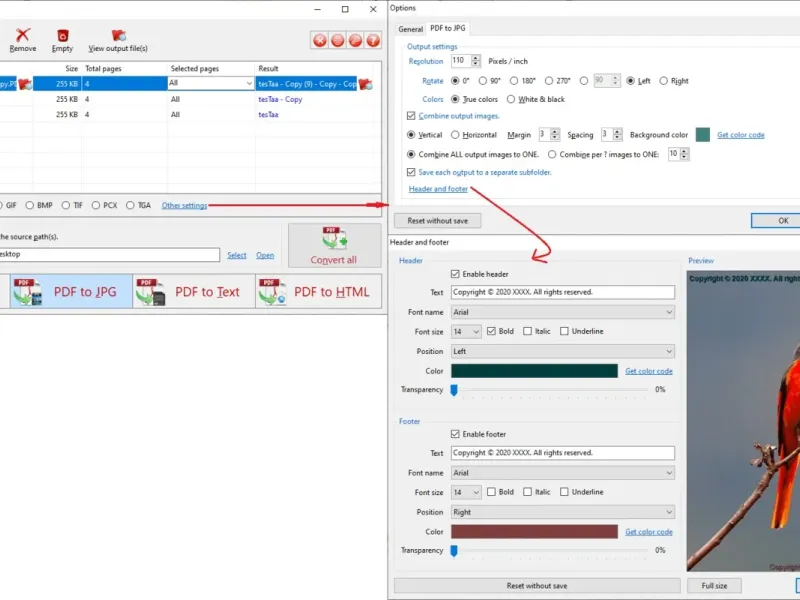Click the Select path link
The width and height of the screenshot is (800, 600).
(237, 255)
